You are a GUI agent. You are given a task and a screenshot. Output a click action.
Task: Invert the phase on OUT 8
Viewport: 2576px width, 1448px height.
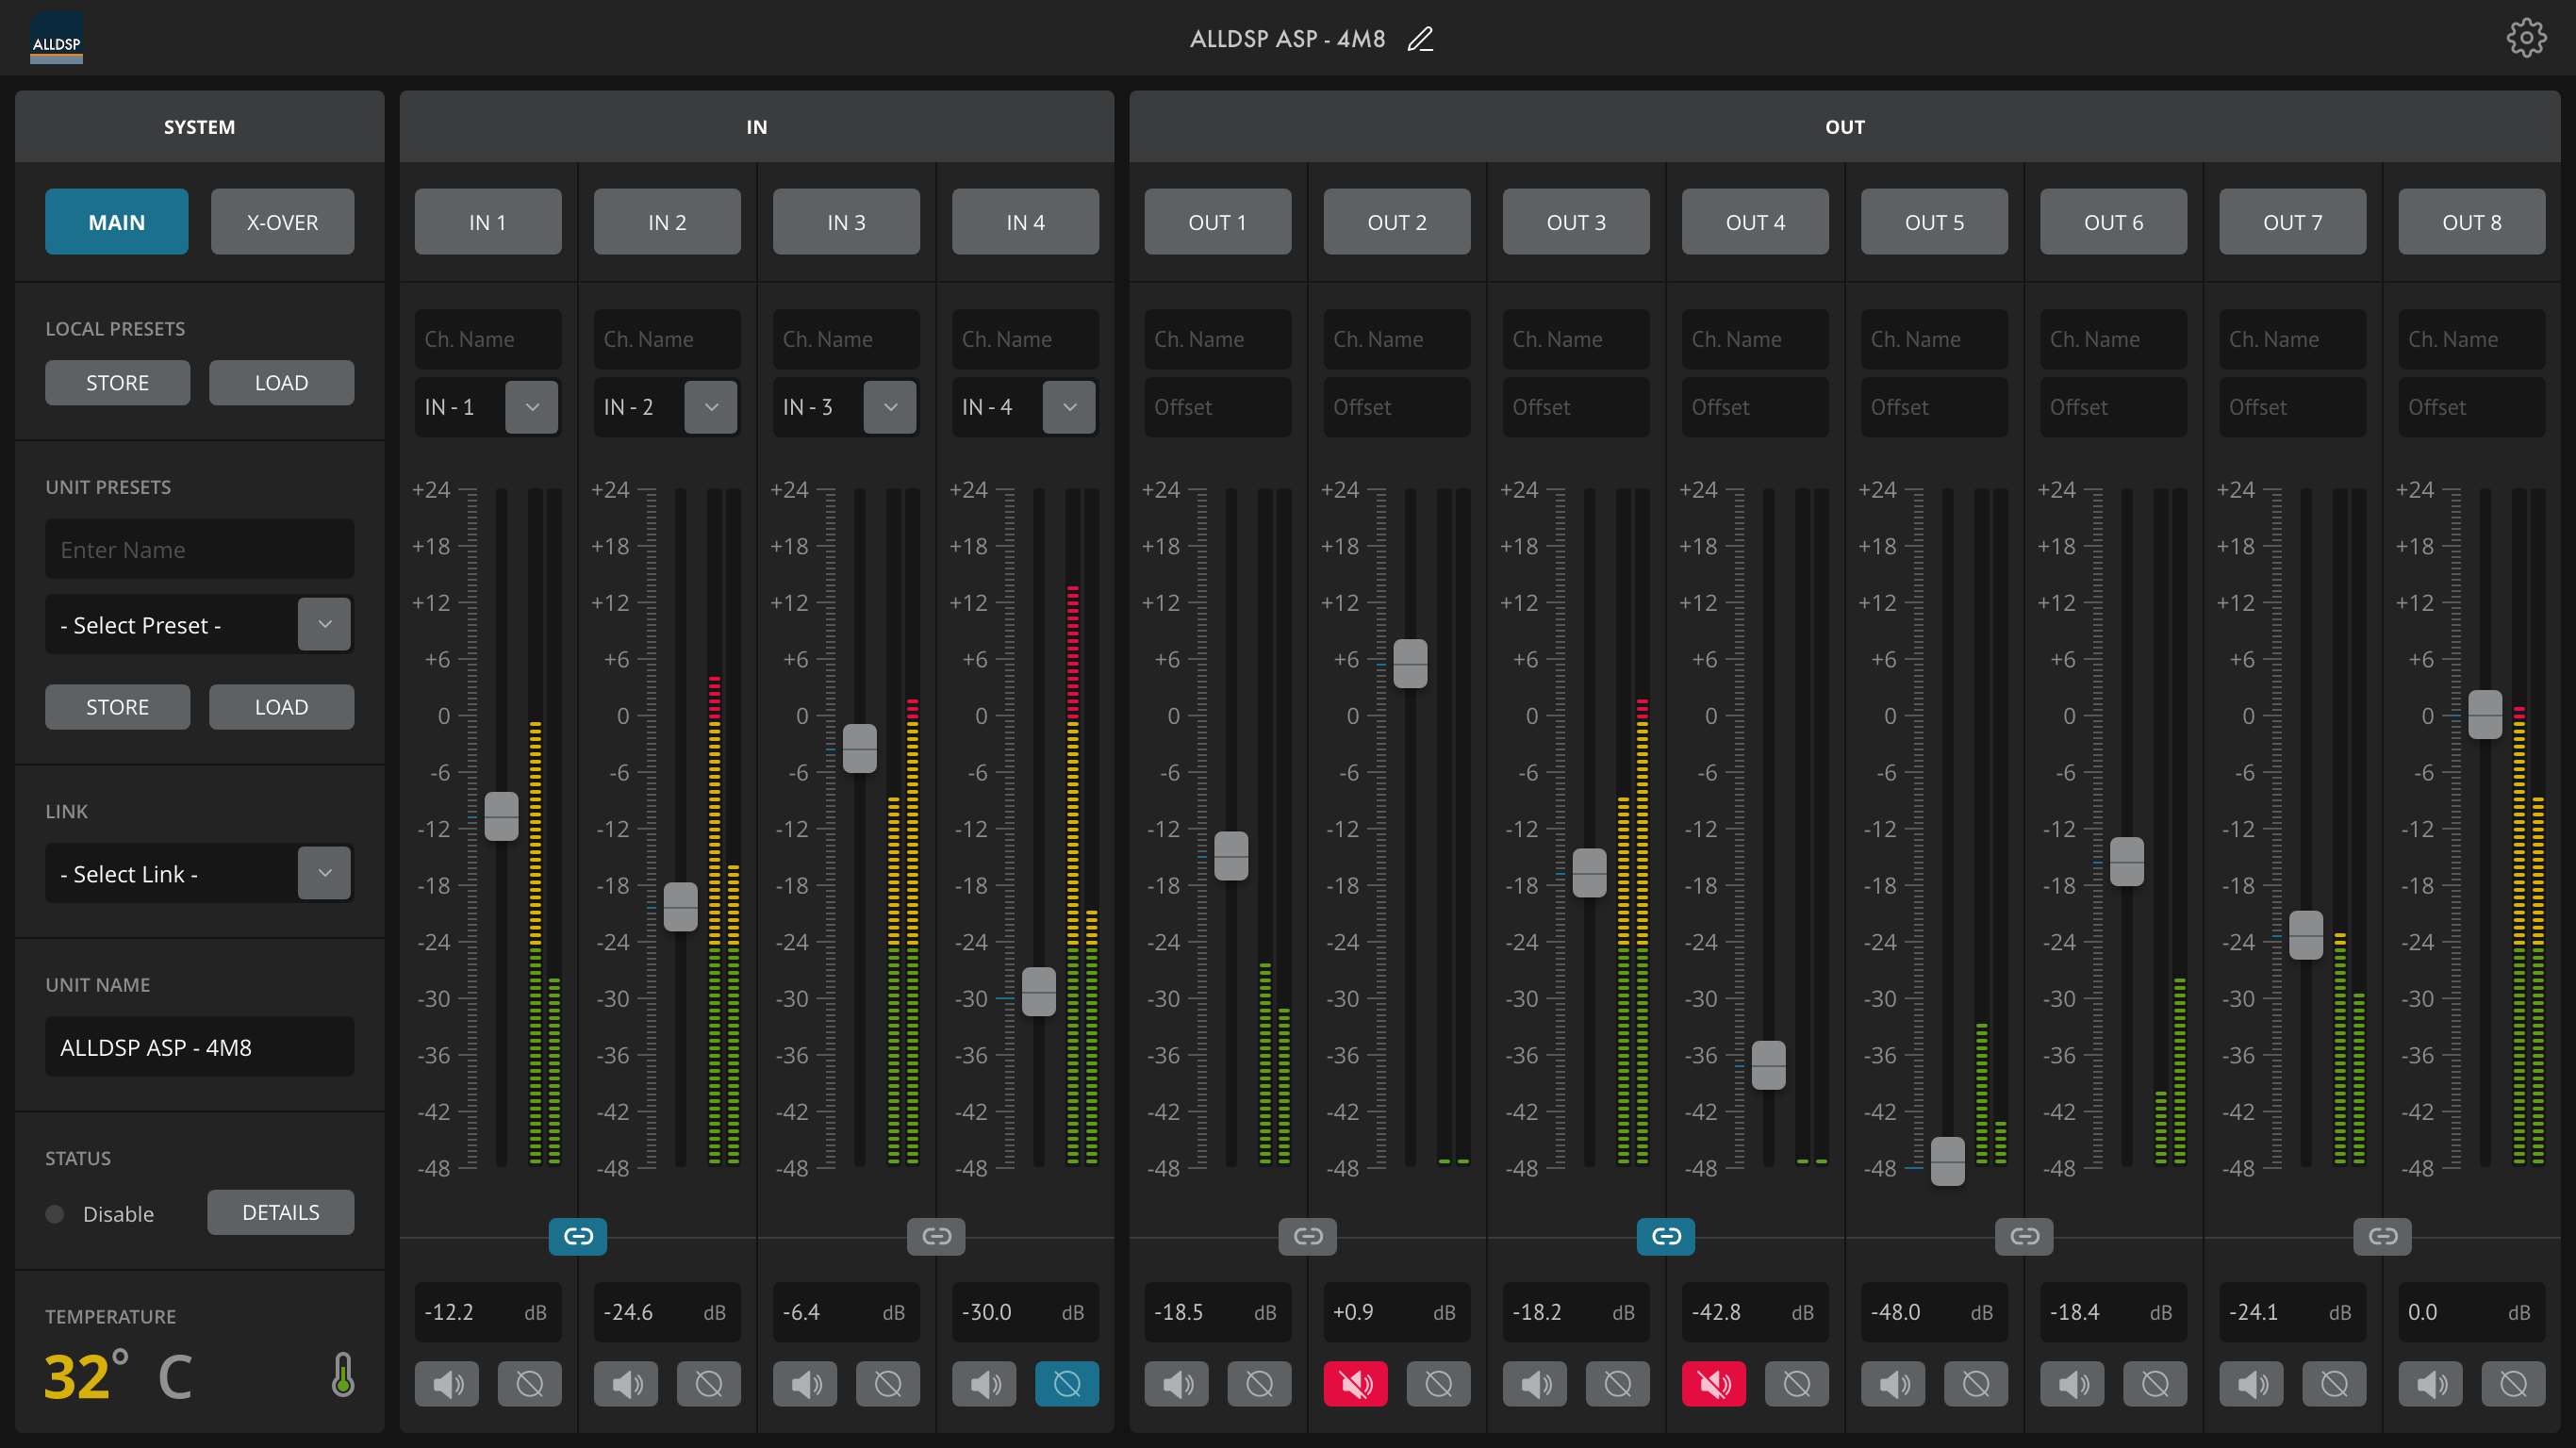point(2513,1384)
